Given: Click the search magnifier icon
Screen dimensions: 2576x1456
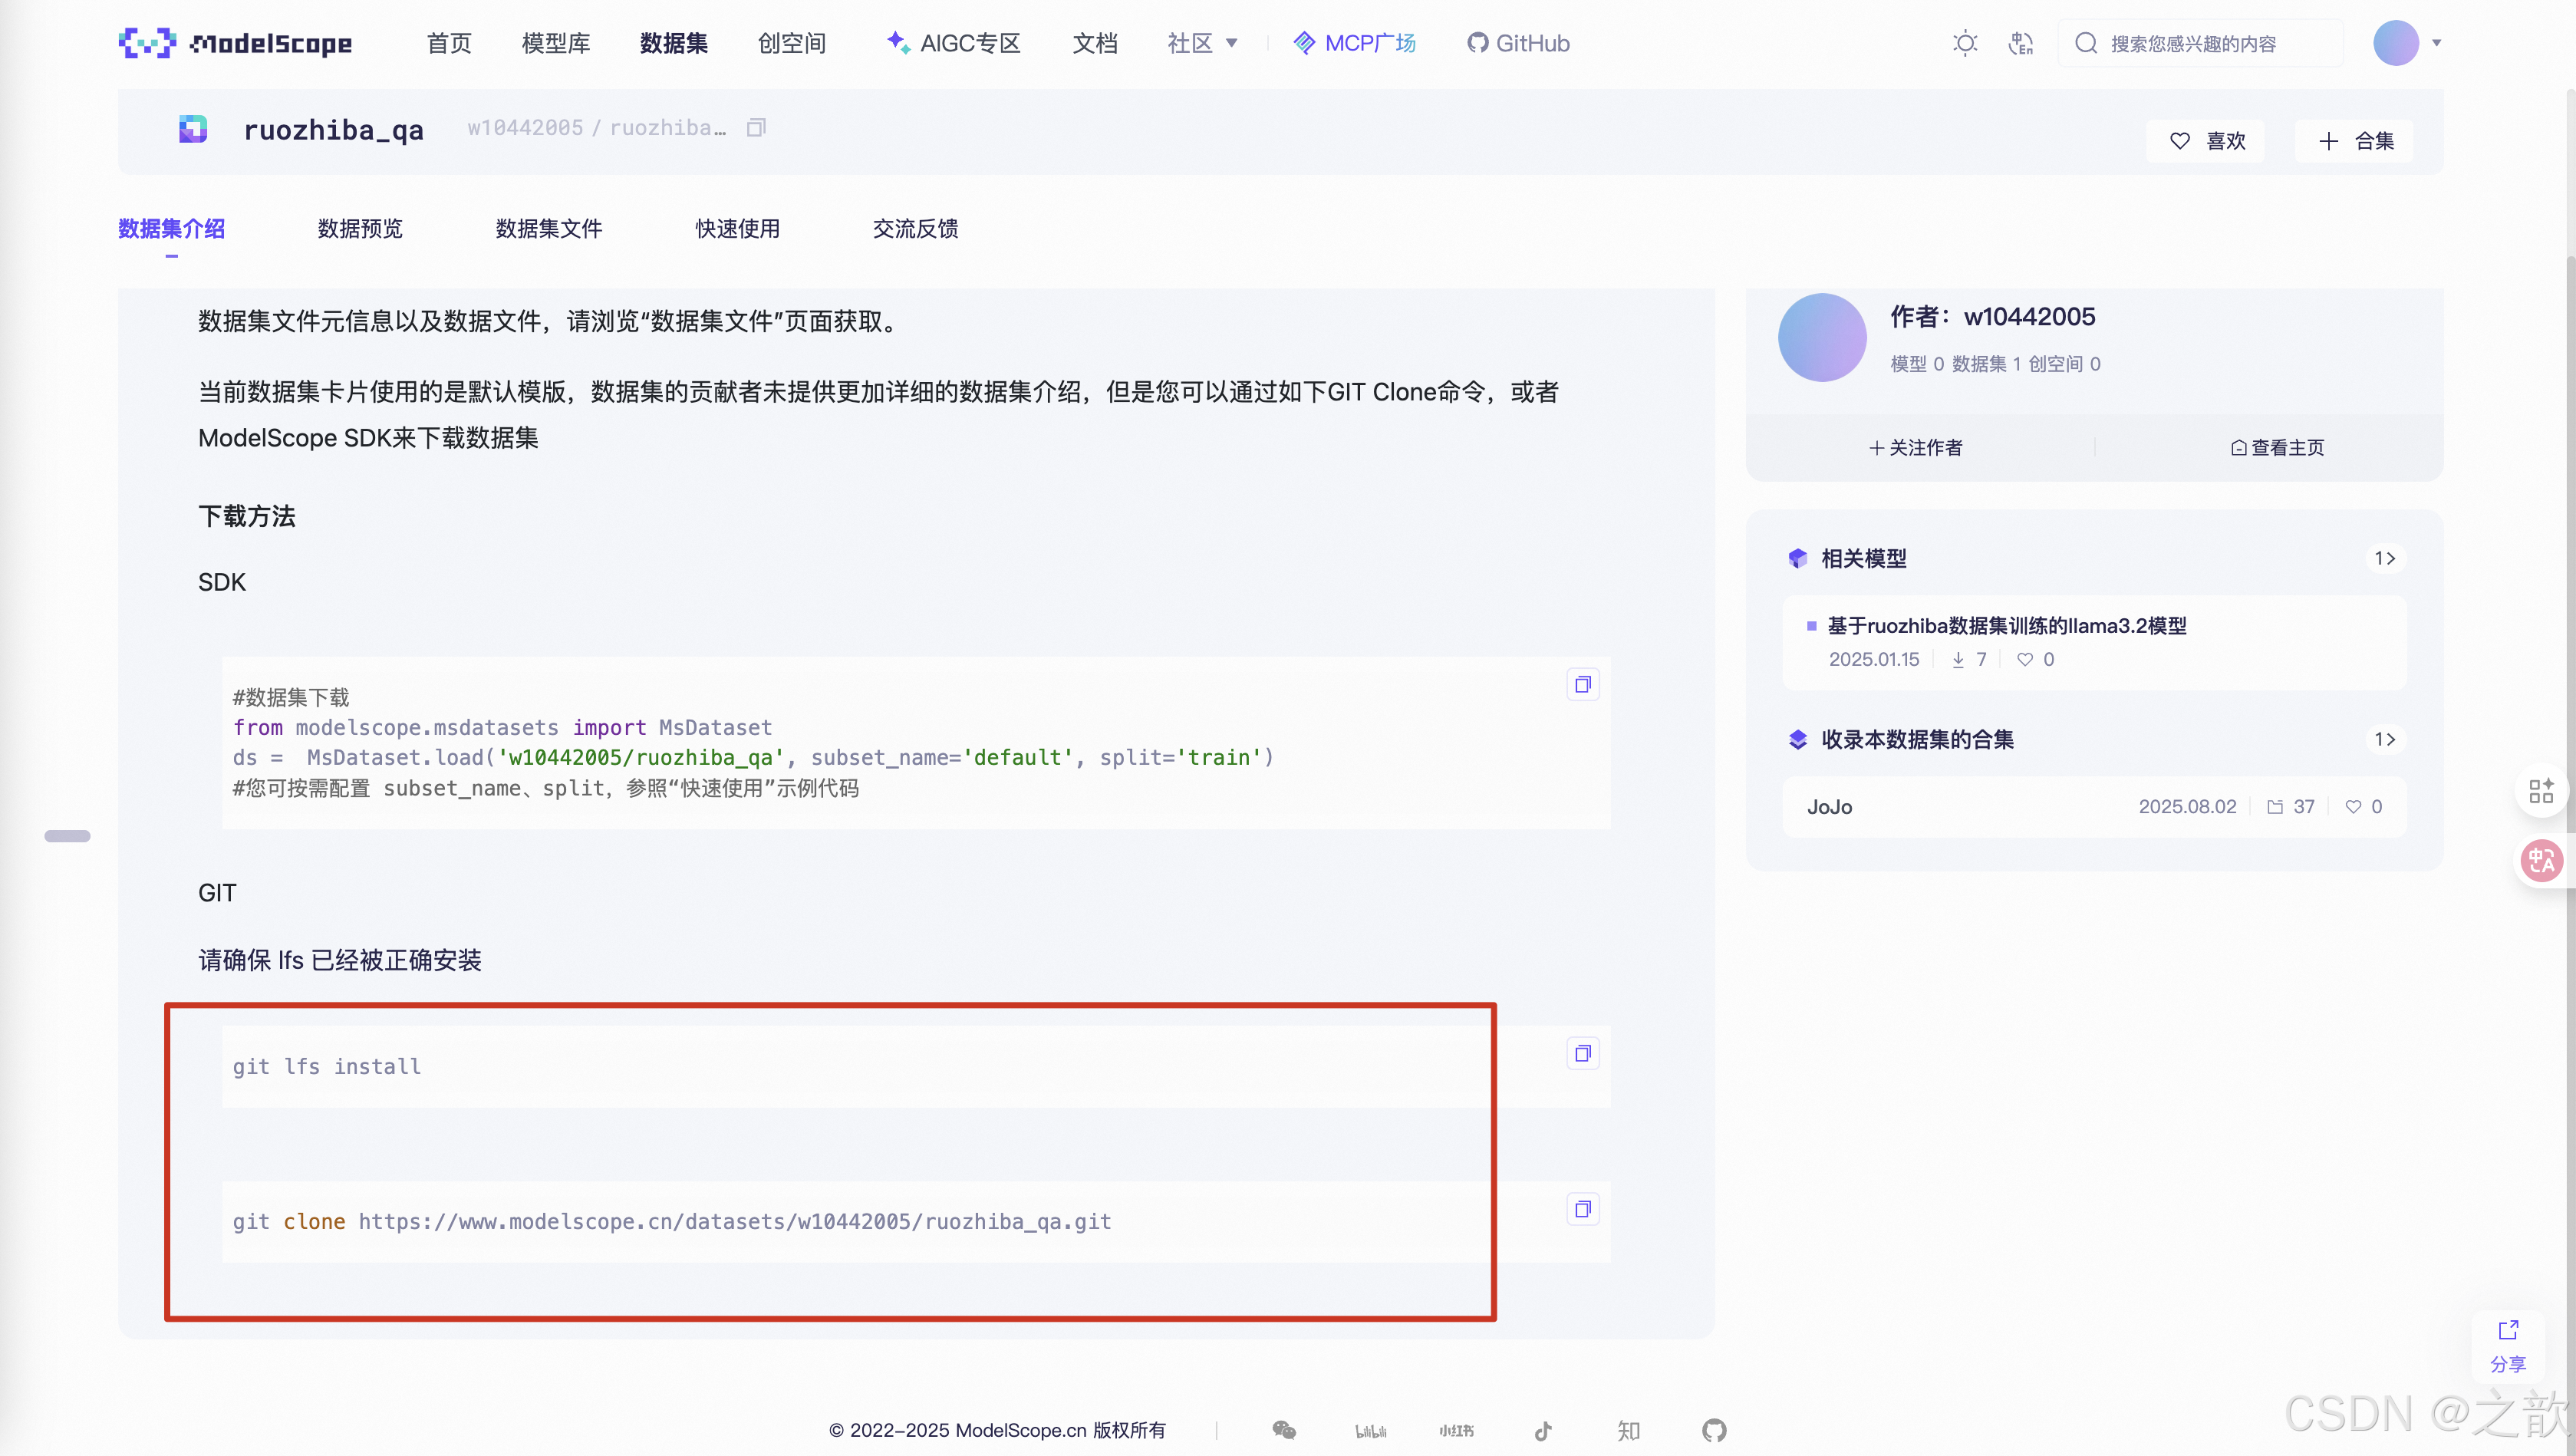Looking at the screenshot, I should 2086,43.
